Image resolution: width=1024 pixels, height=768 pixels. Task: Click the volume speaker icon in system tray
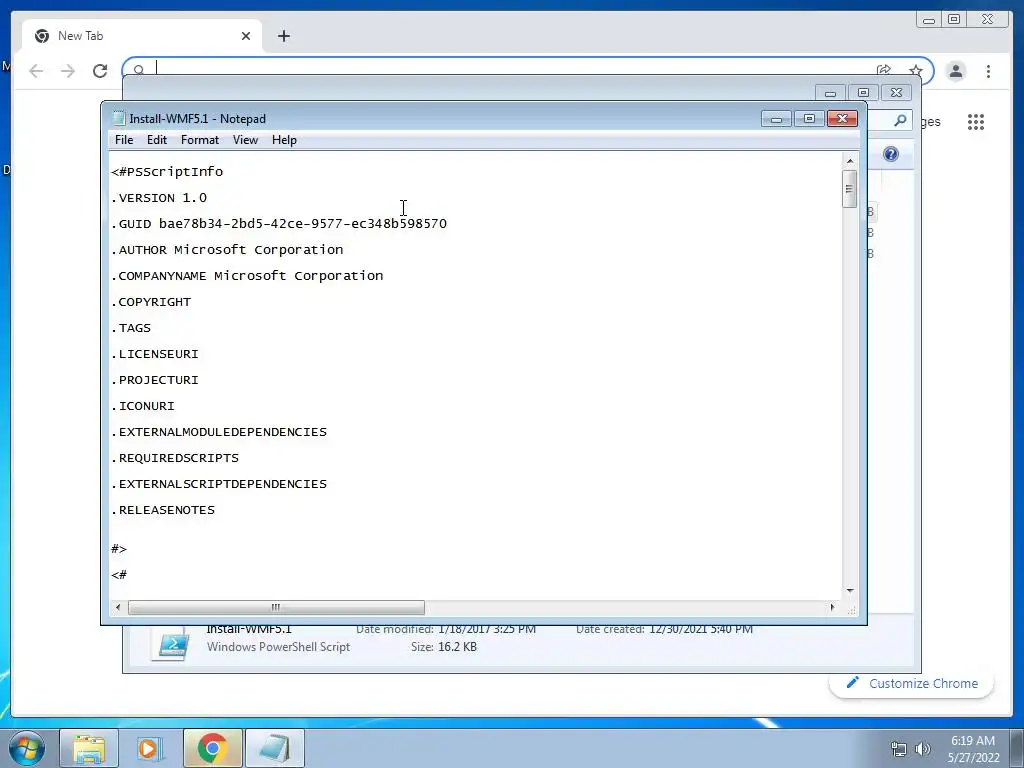pyautogui.click(x=922, y=749)
